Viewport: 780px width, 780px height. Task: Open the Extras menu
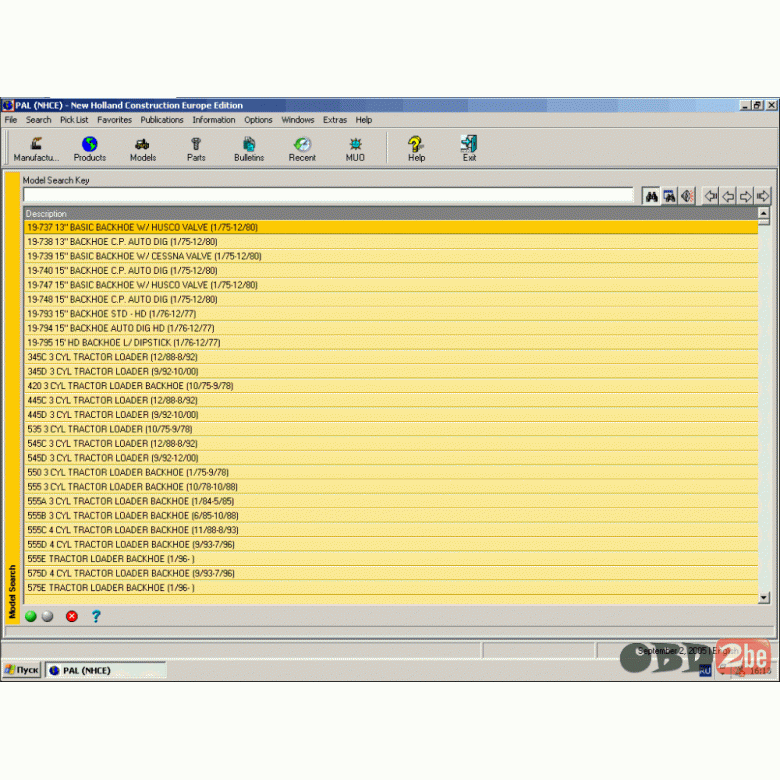335,120
